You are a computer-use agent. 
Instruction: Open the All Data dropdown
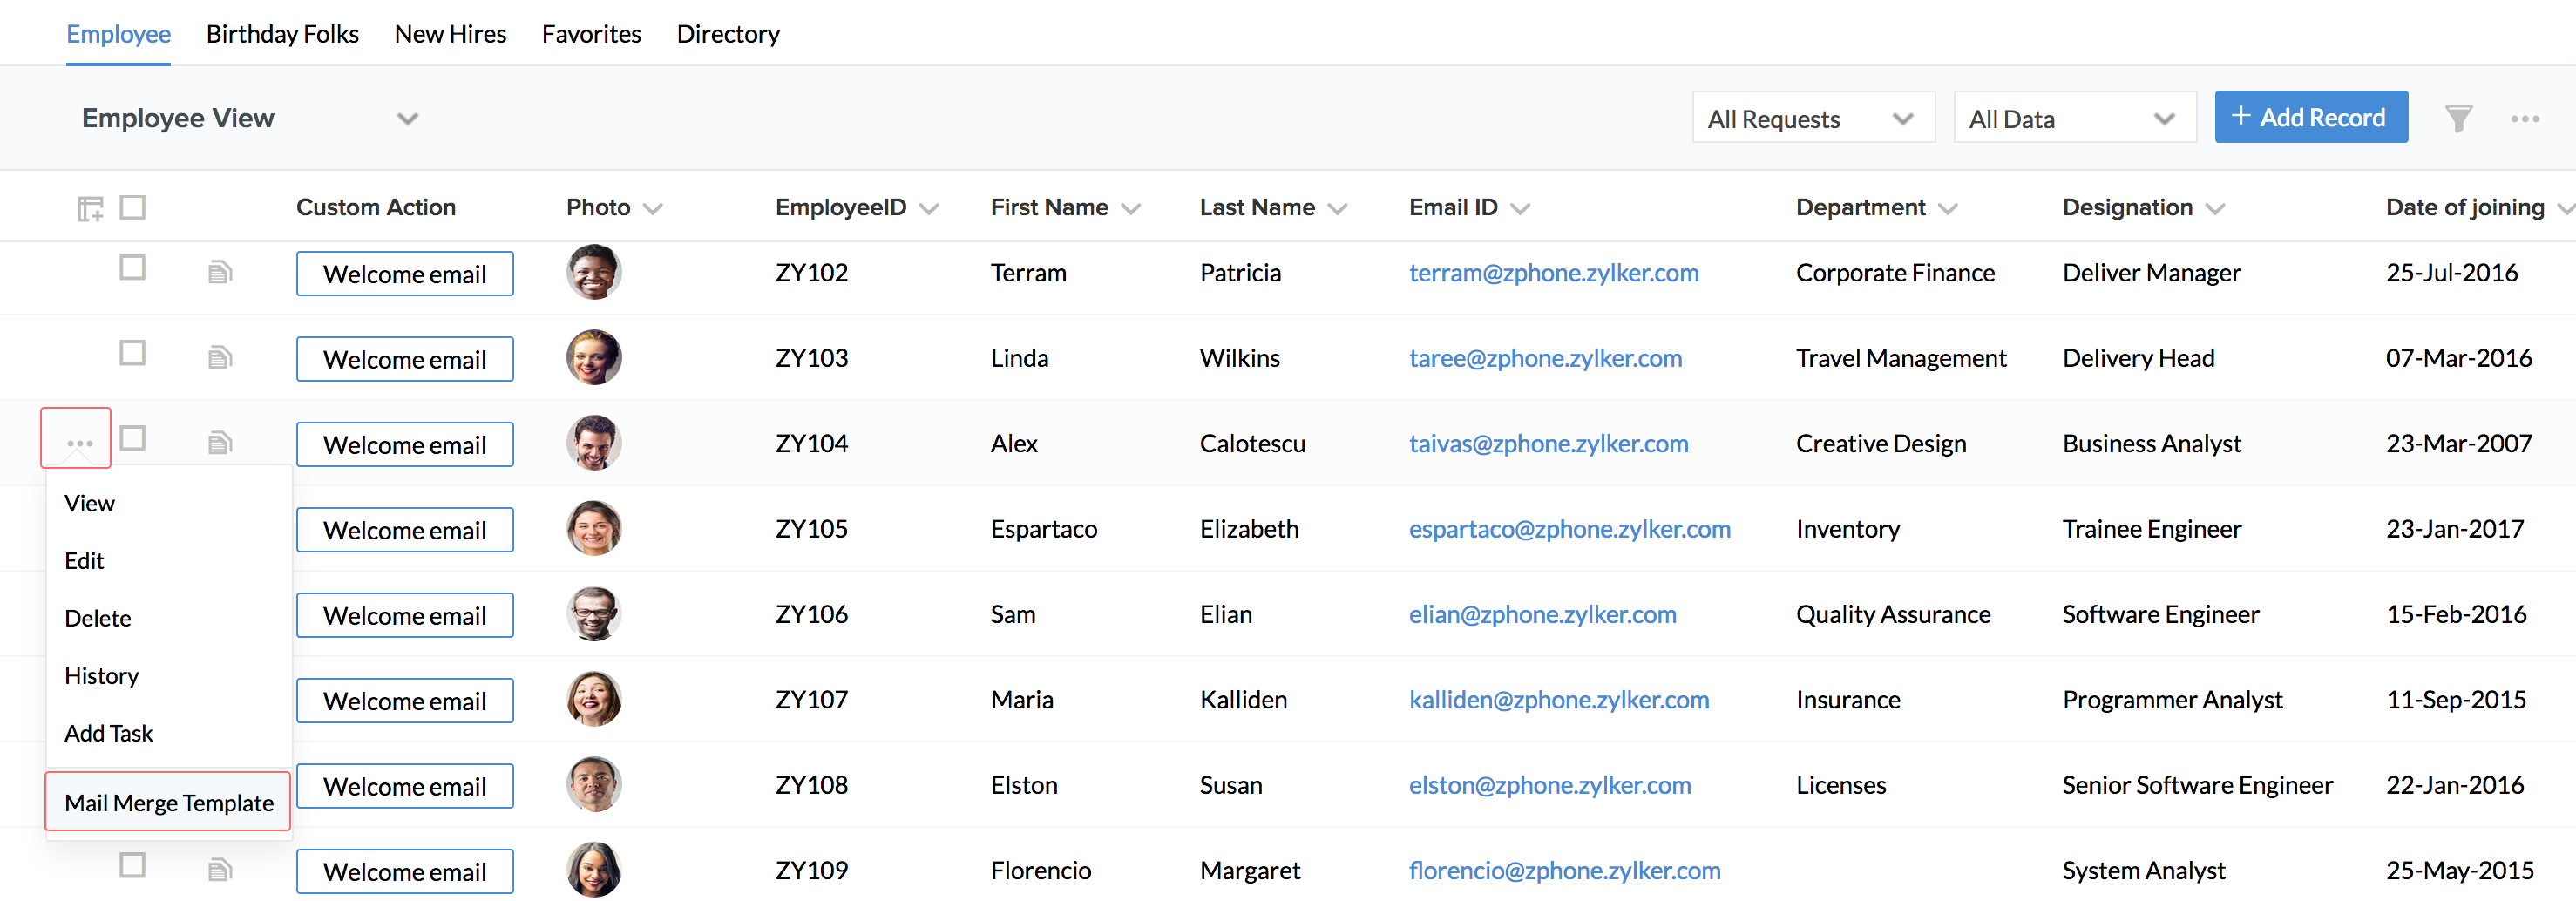coord(2073,119)
